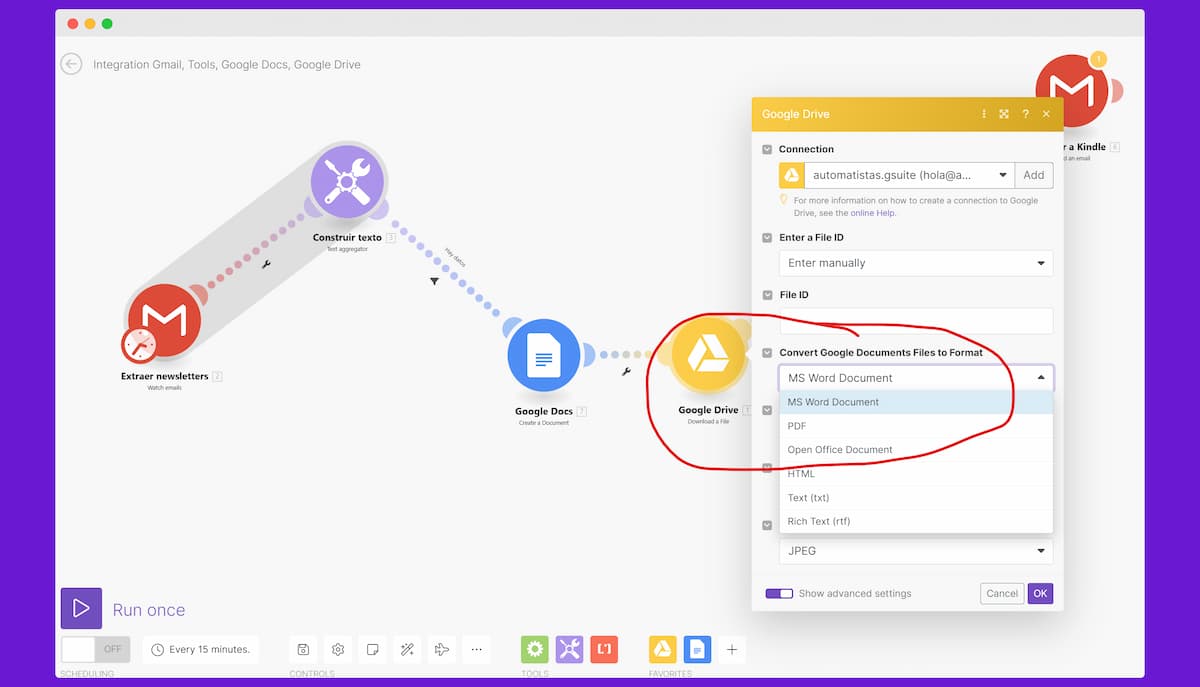Click the airplane explain flow icon

[x=441, y=649]
